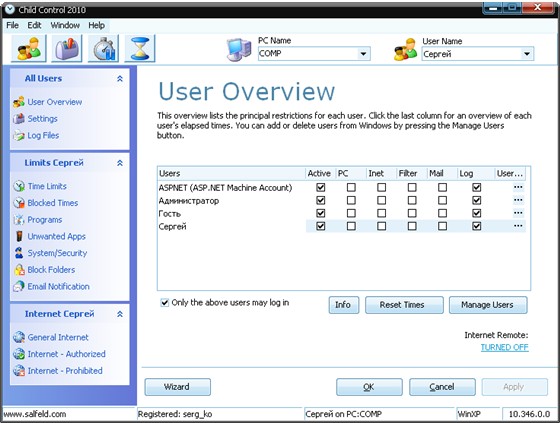Open the stopwatch chart toolbar icon

[x=103, y=48]
